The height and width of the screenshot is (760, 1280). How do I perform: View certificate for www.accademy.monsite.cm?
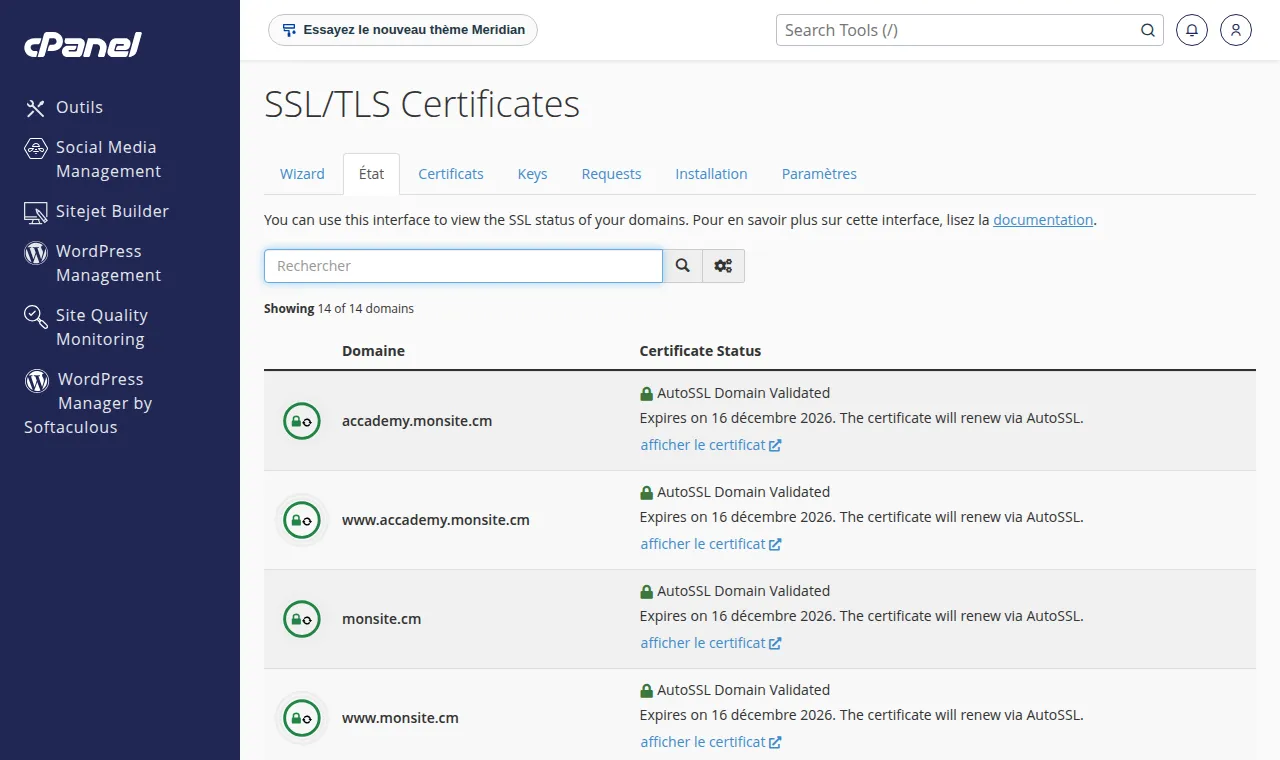(x=711, y=544)
